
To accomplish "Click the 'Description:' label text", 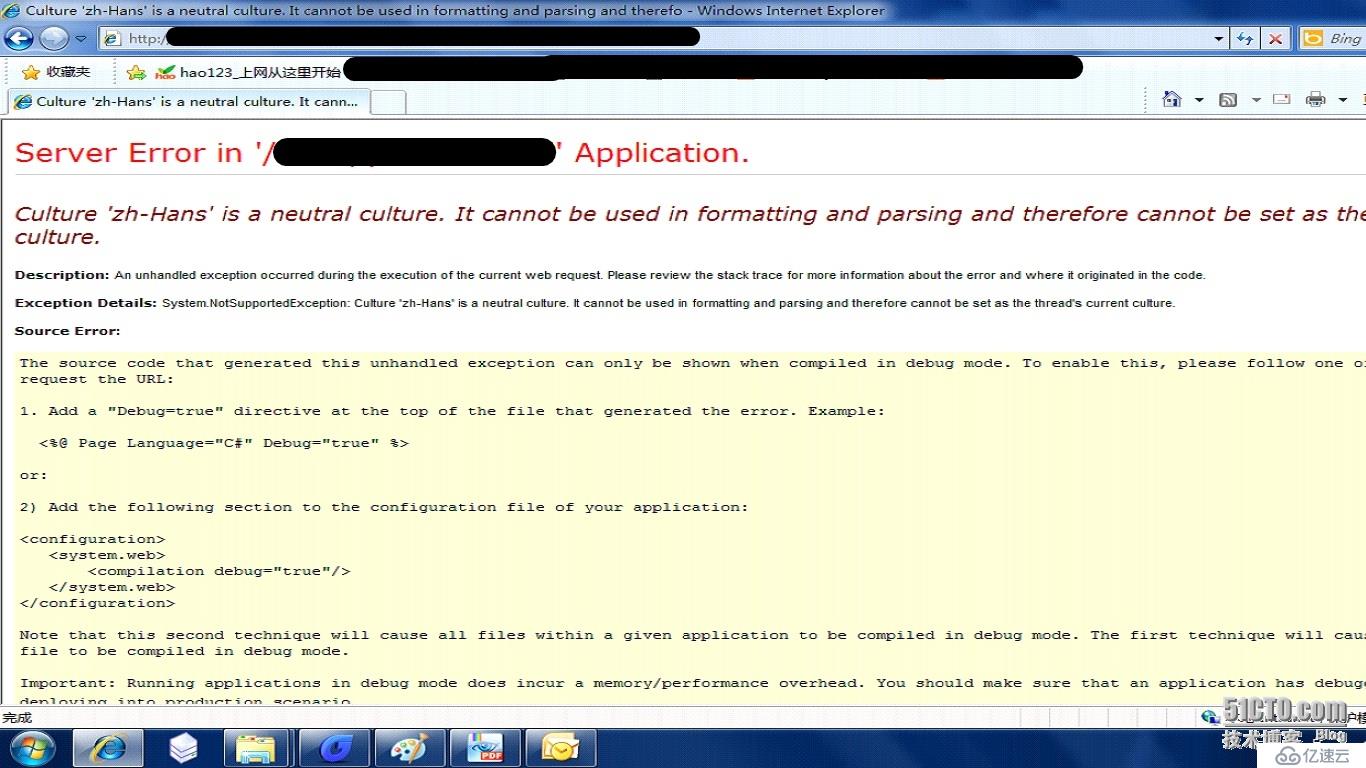I will point(62,275).
